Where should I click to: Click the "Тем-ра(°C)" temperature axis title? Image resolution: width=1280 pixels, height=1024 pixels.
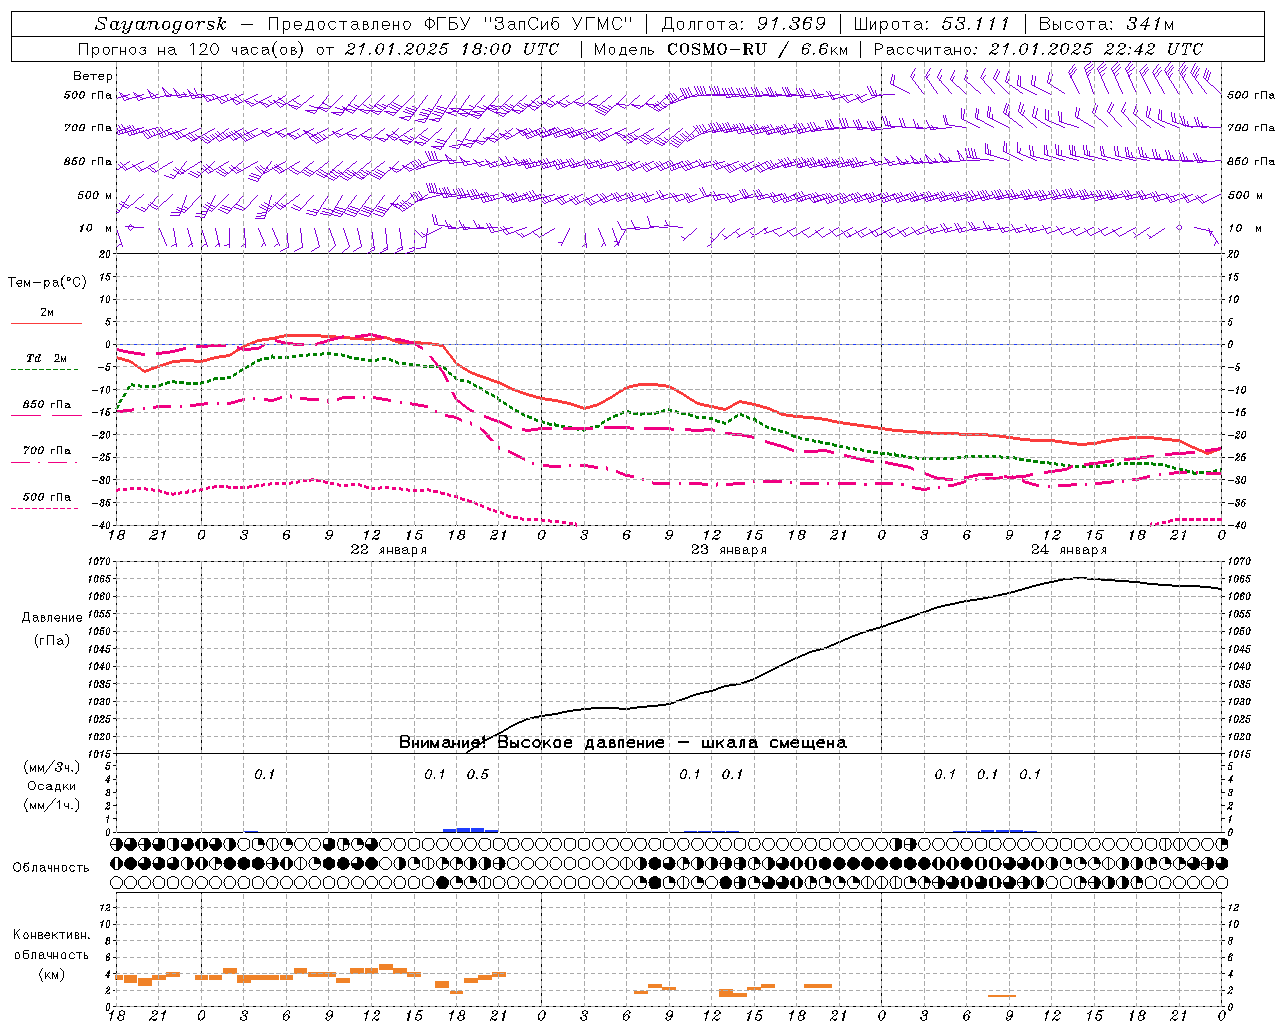pyautogui.click(x=47, y=283)
